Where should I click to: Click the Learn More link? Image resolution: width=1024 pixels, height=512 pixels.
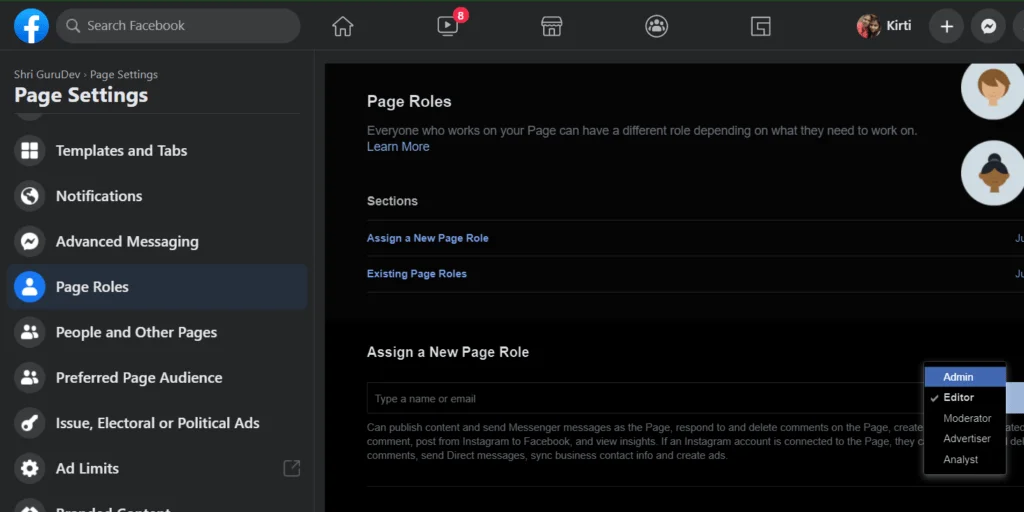(x=398, y=147)
